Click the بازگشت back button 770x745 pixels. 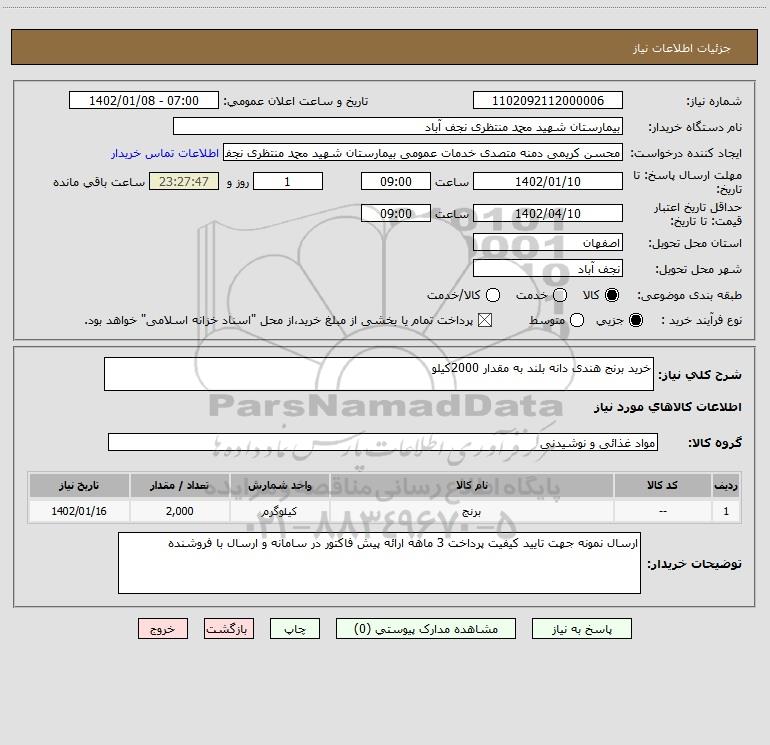tap(229, 629)
